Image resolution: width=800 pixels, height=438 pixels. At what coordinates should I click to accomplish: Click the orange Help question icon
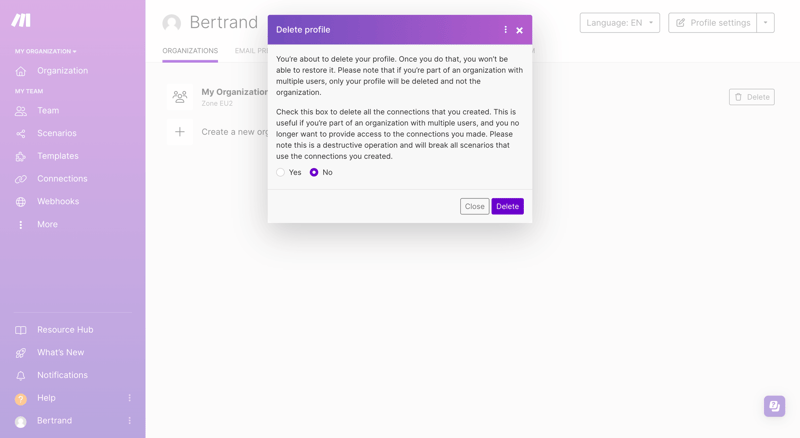(x=20, y=399)
